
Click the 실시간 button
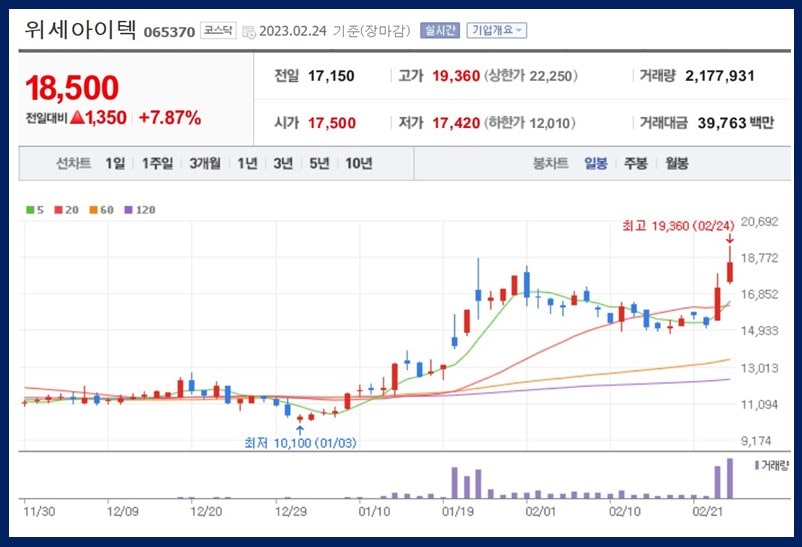[440, 30]
